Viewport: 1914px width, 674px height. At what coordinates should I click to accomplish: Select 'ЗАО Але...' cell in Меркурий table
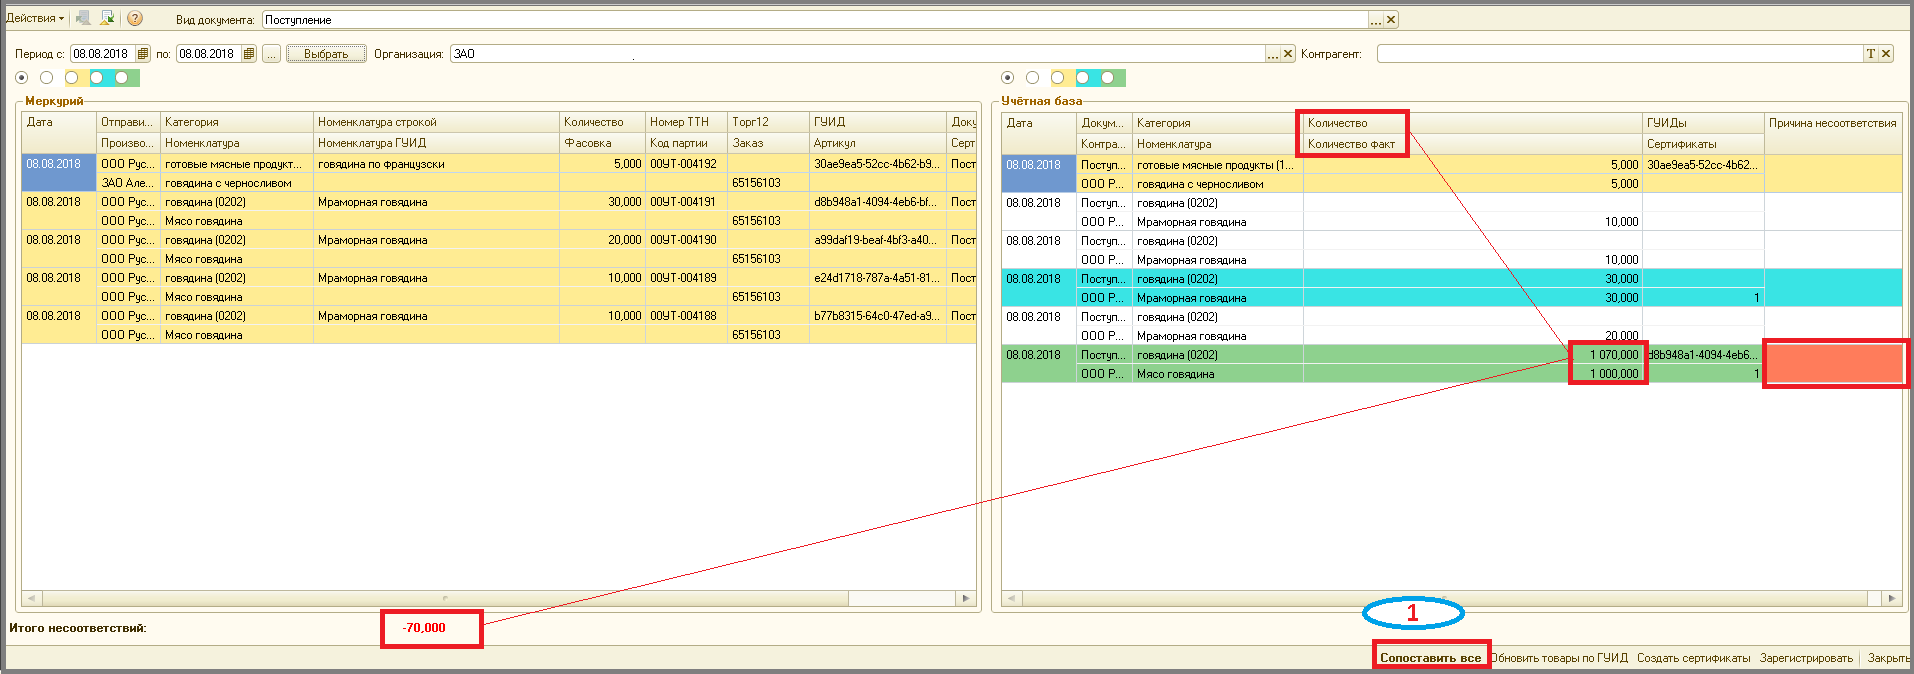tap(128, 183)
